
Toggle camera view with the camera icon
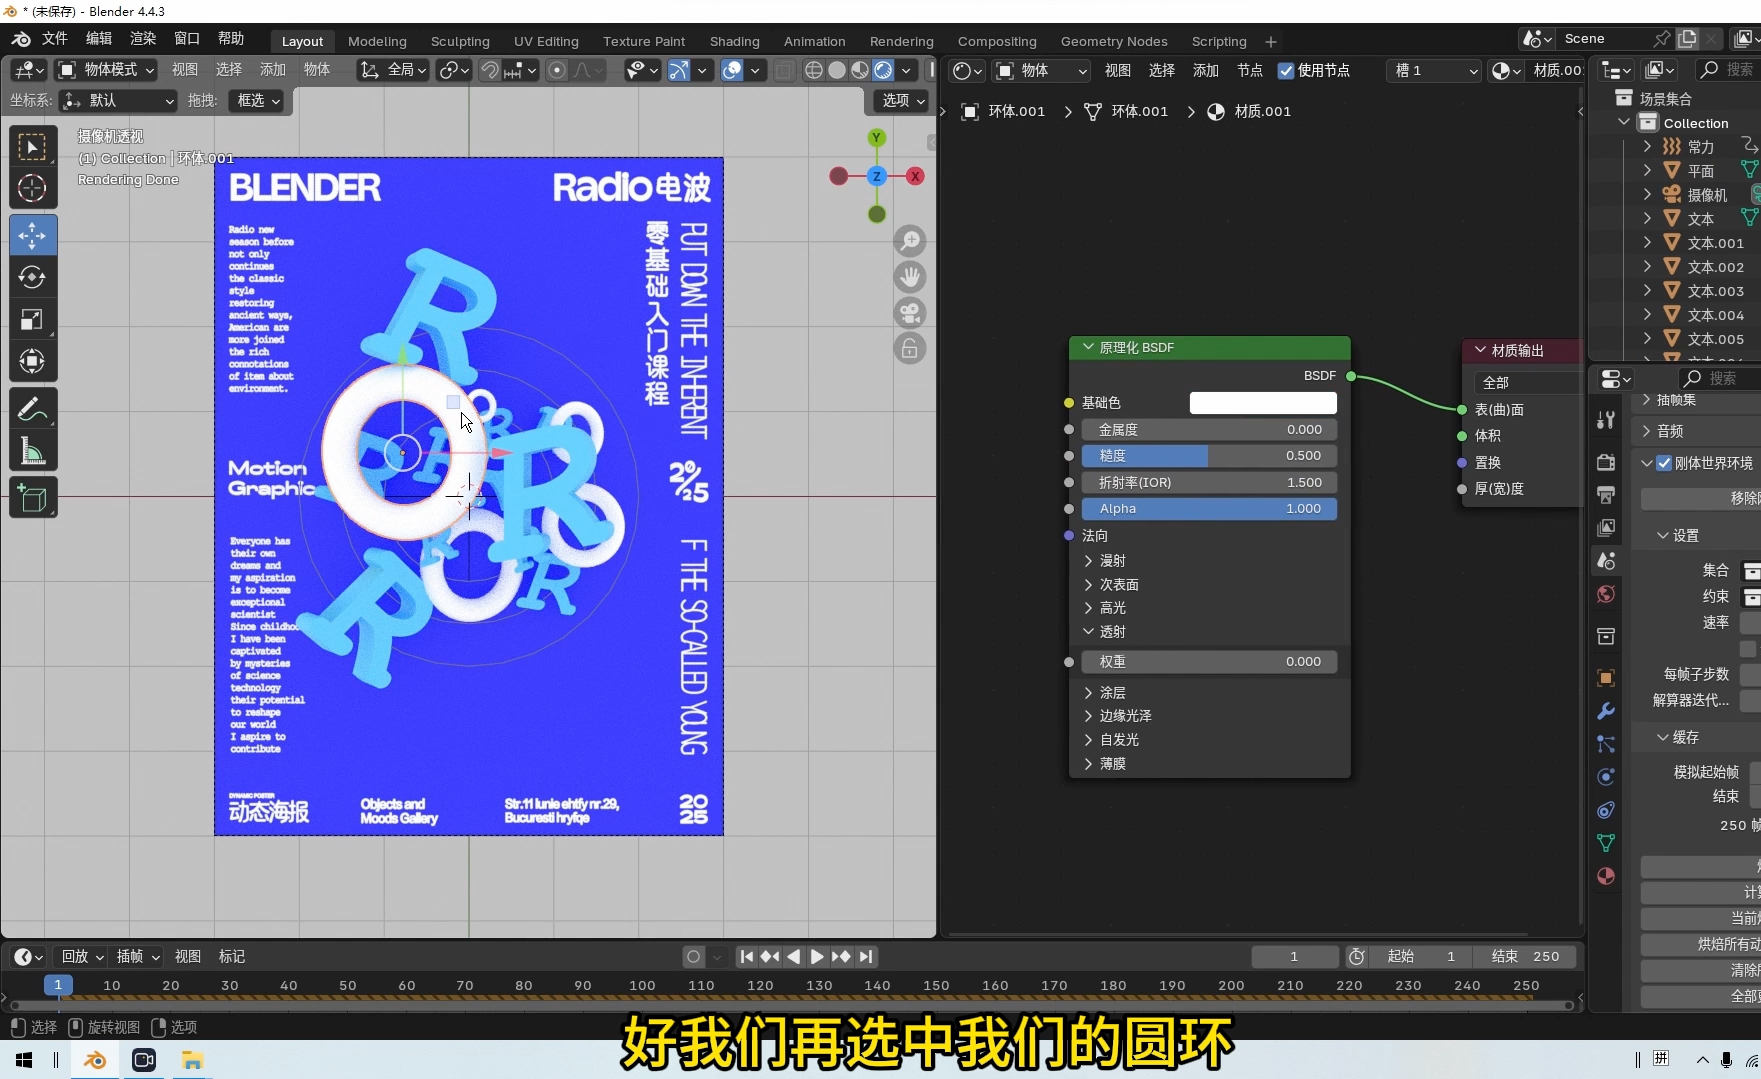point(910,313)
